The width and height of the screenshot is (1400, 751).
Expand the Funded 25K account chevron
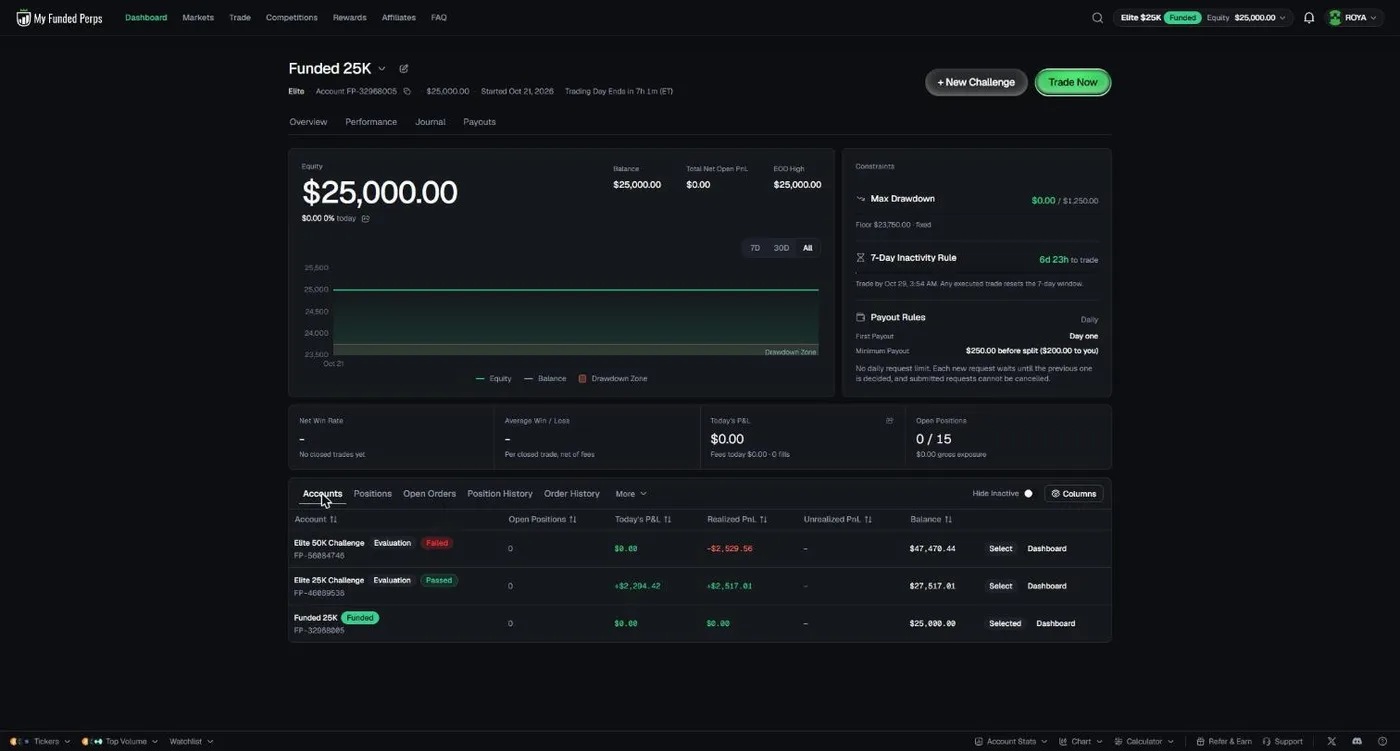coord(382,69)
